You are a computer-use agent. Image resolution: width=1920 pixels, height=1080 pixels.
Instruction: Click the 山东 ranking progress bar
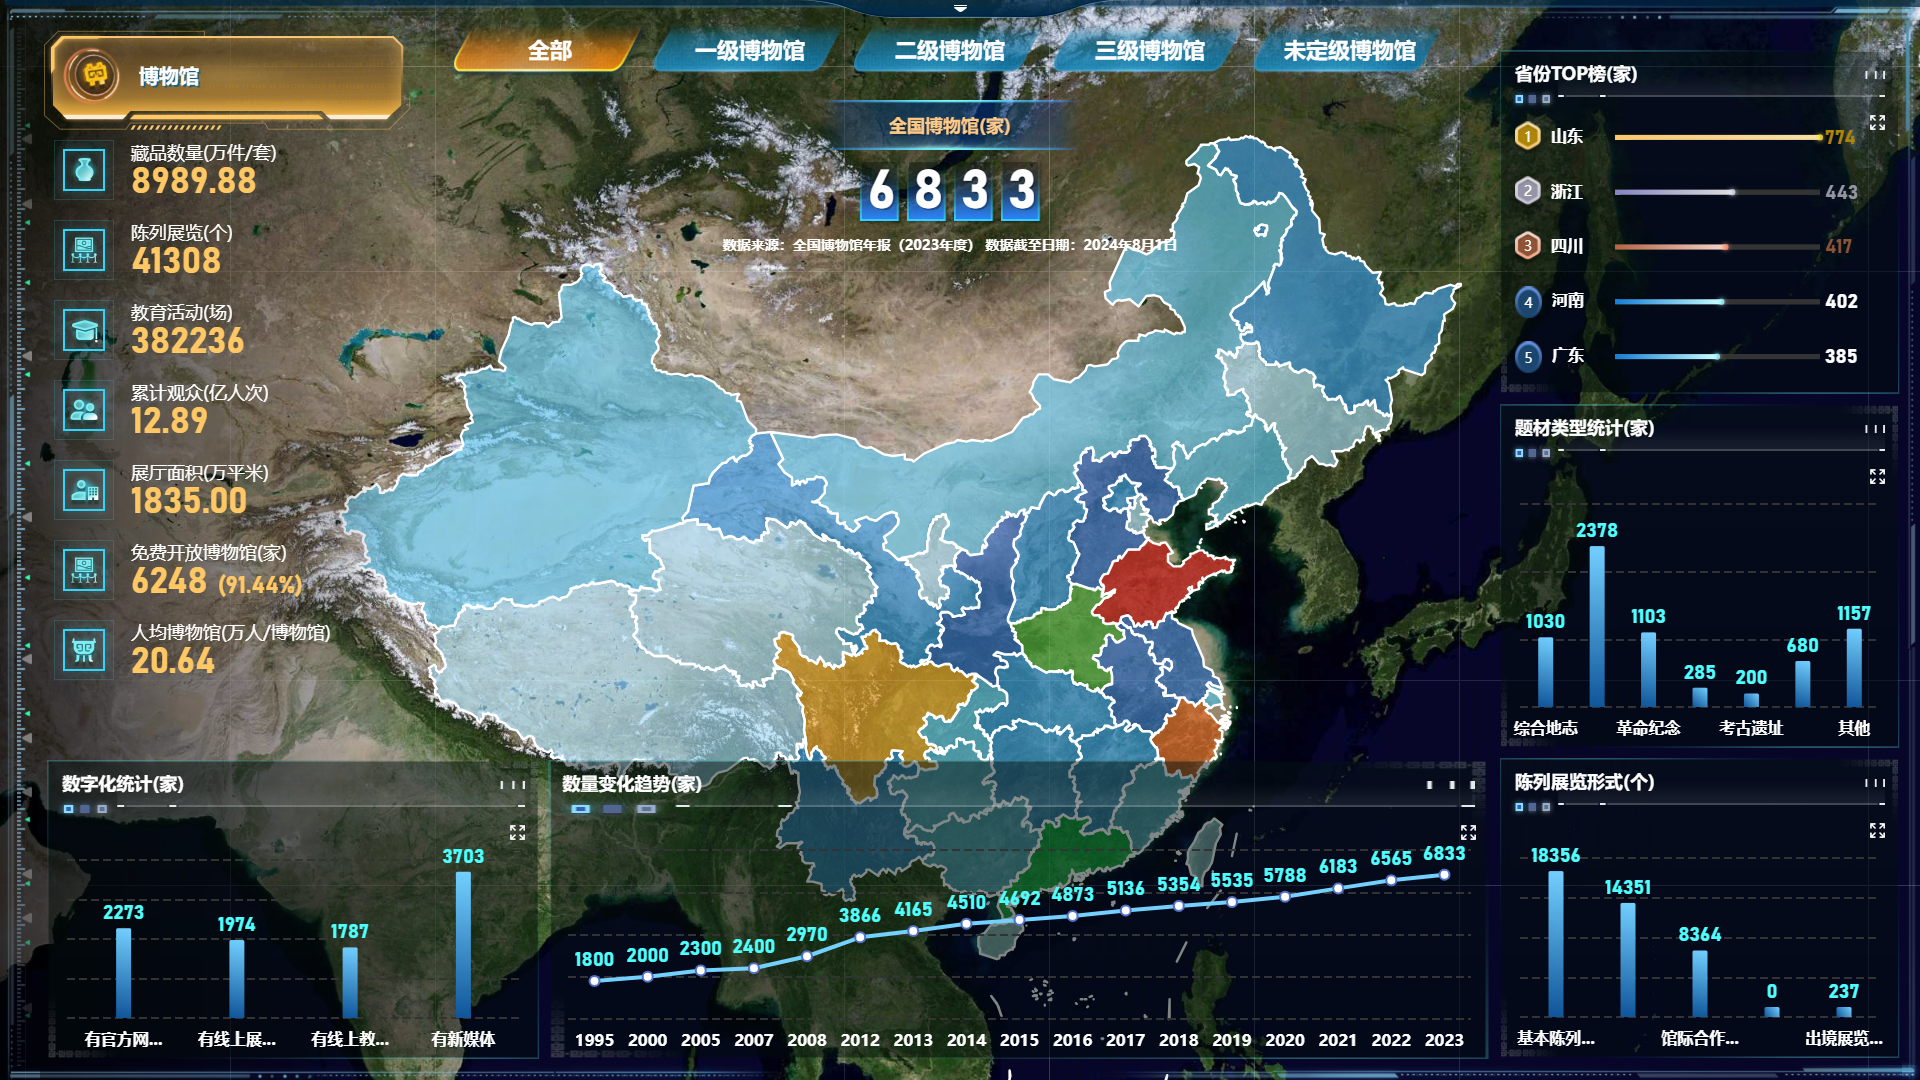click(x=1716, y=137)
